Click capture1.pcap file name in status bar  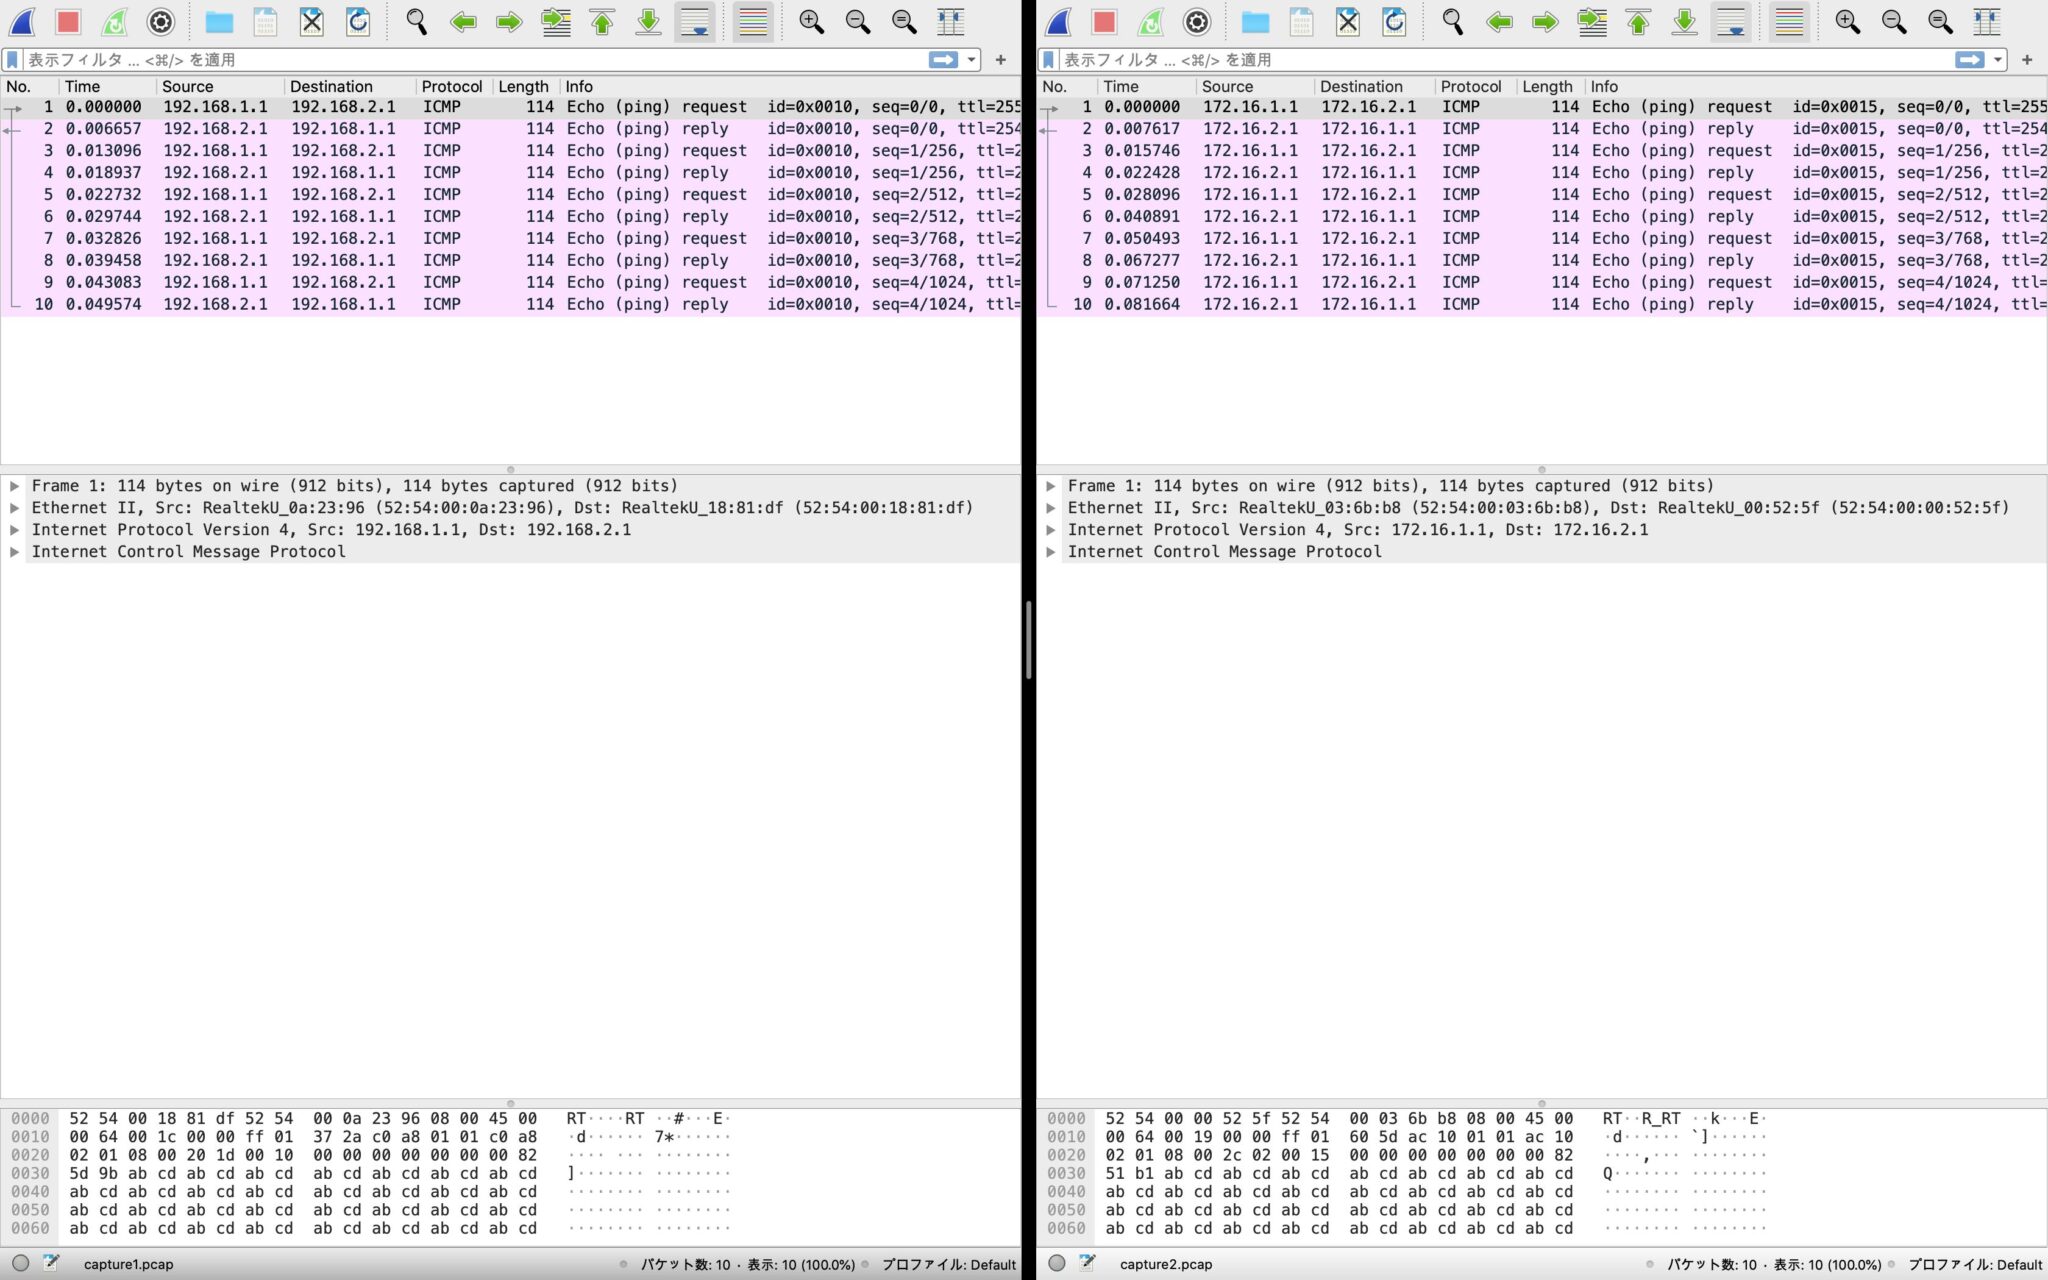(x=129, y=1264)
